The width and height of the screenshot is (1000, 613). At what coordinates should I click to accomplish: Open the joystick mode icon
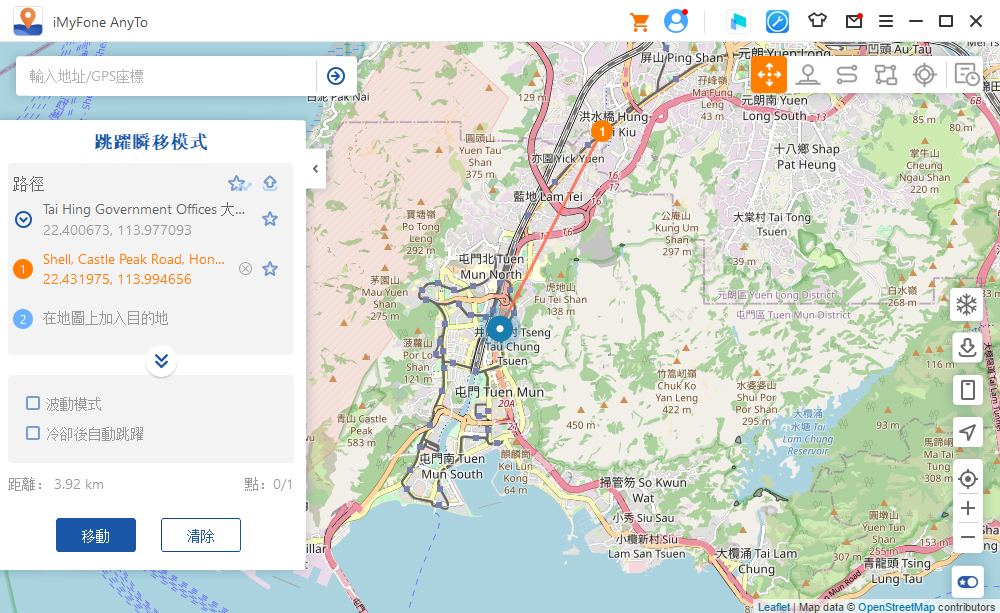coord(925,74)
